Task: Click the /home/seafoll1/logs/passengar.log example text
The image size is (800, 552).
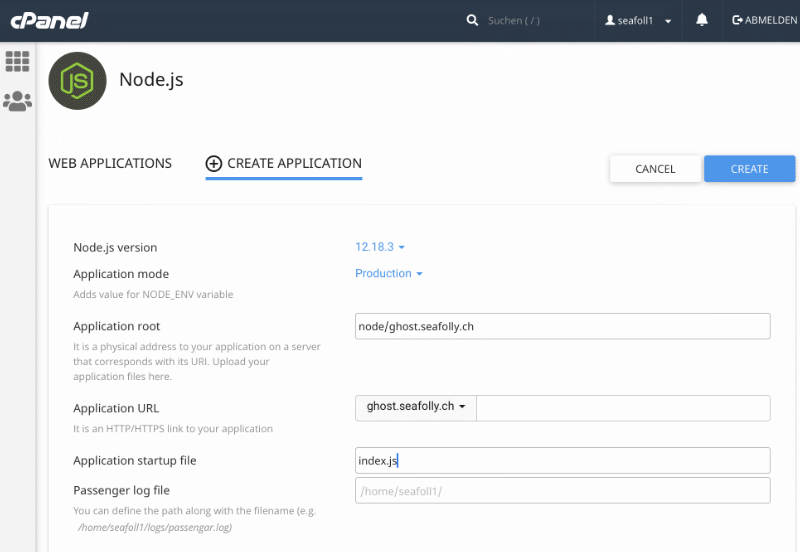Action: [155, 527]
